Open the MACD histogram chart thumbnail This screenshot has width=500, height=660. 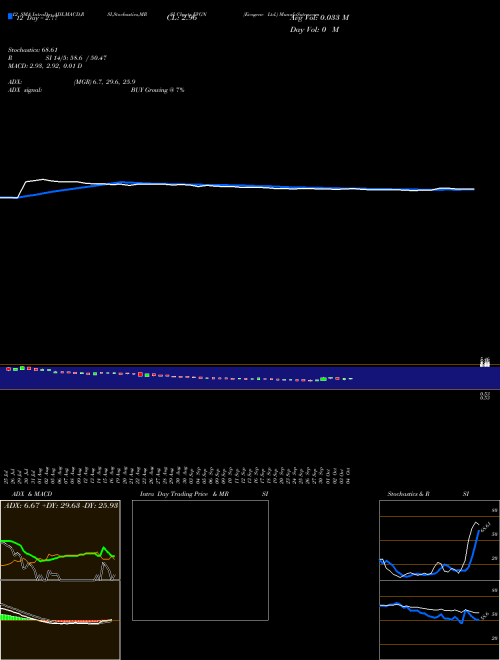click(60, 620)
